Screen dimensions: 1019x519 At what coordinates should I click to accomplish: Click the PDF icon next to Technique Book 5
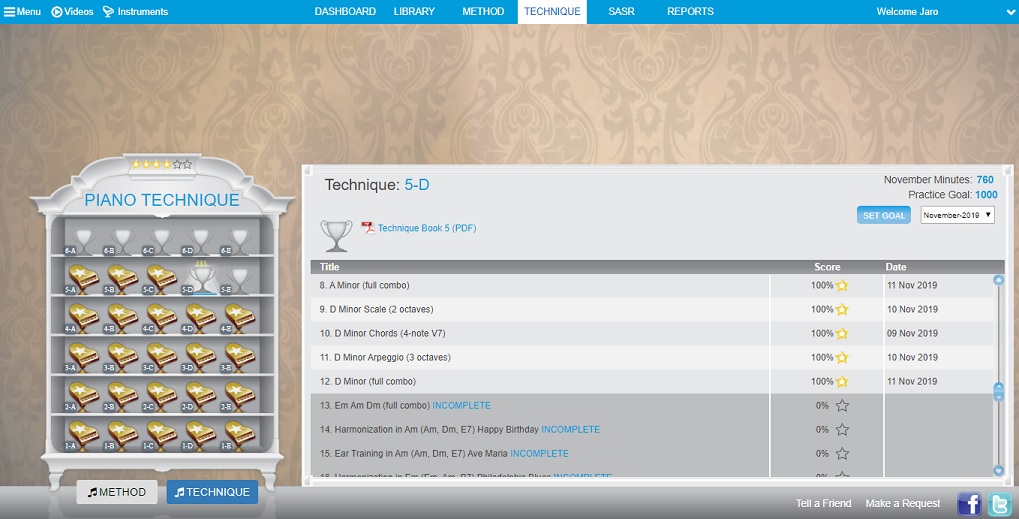tap(368, 228)
